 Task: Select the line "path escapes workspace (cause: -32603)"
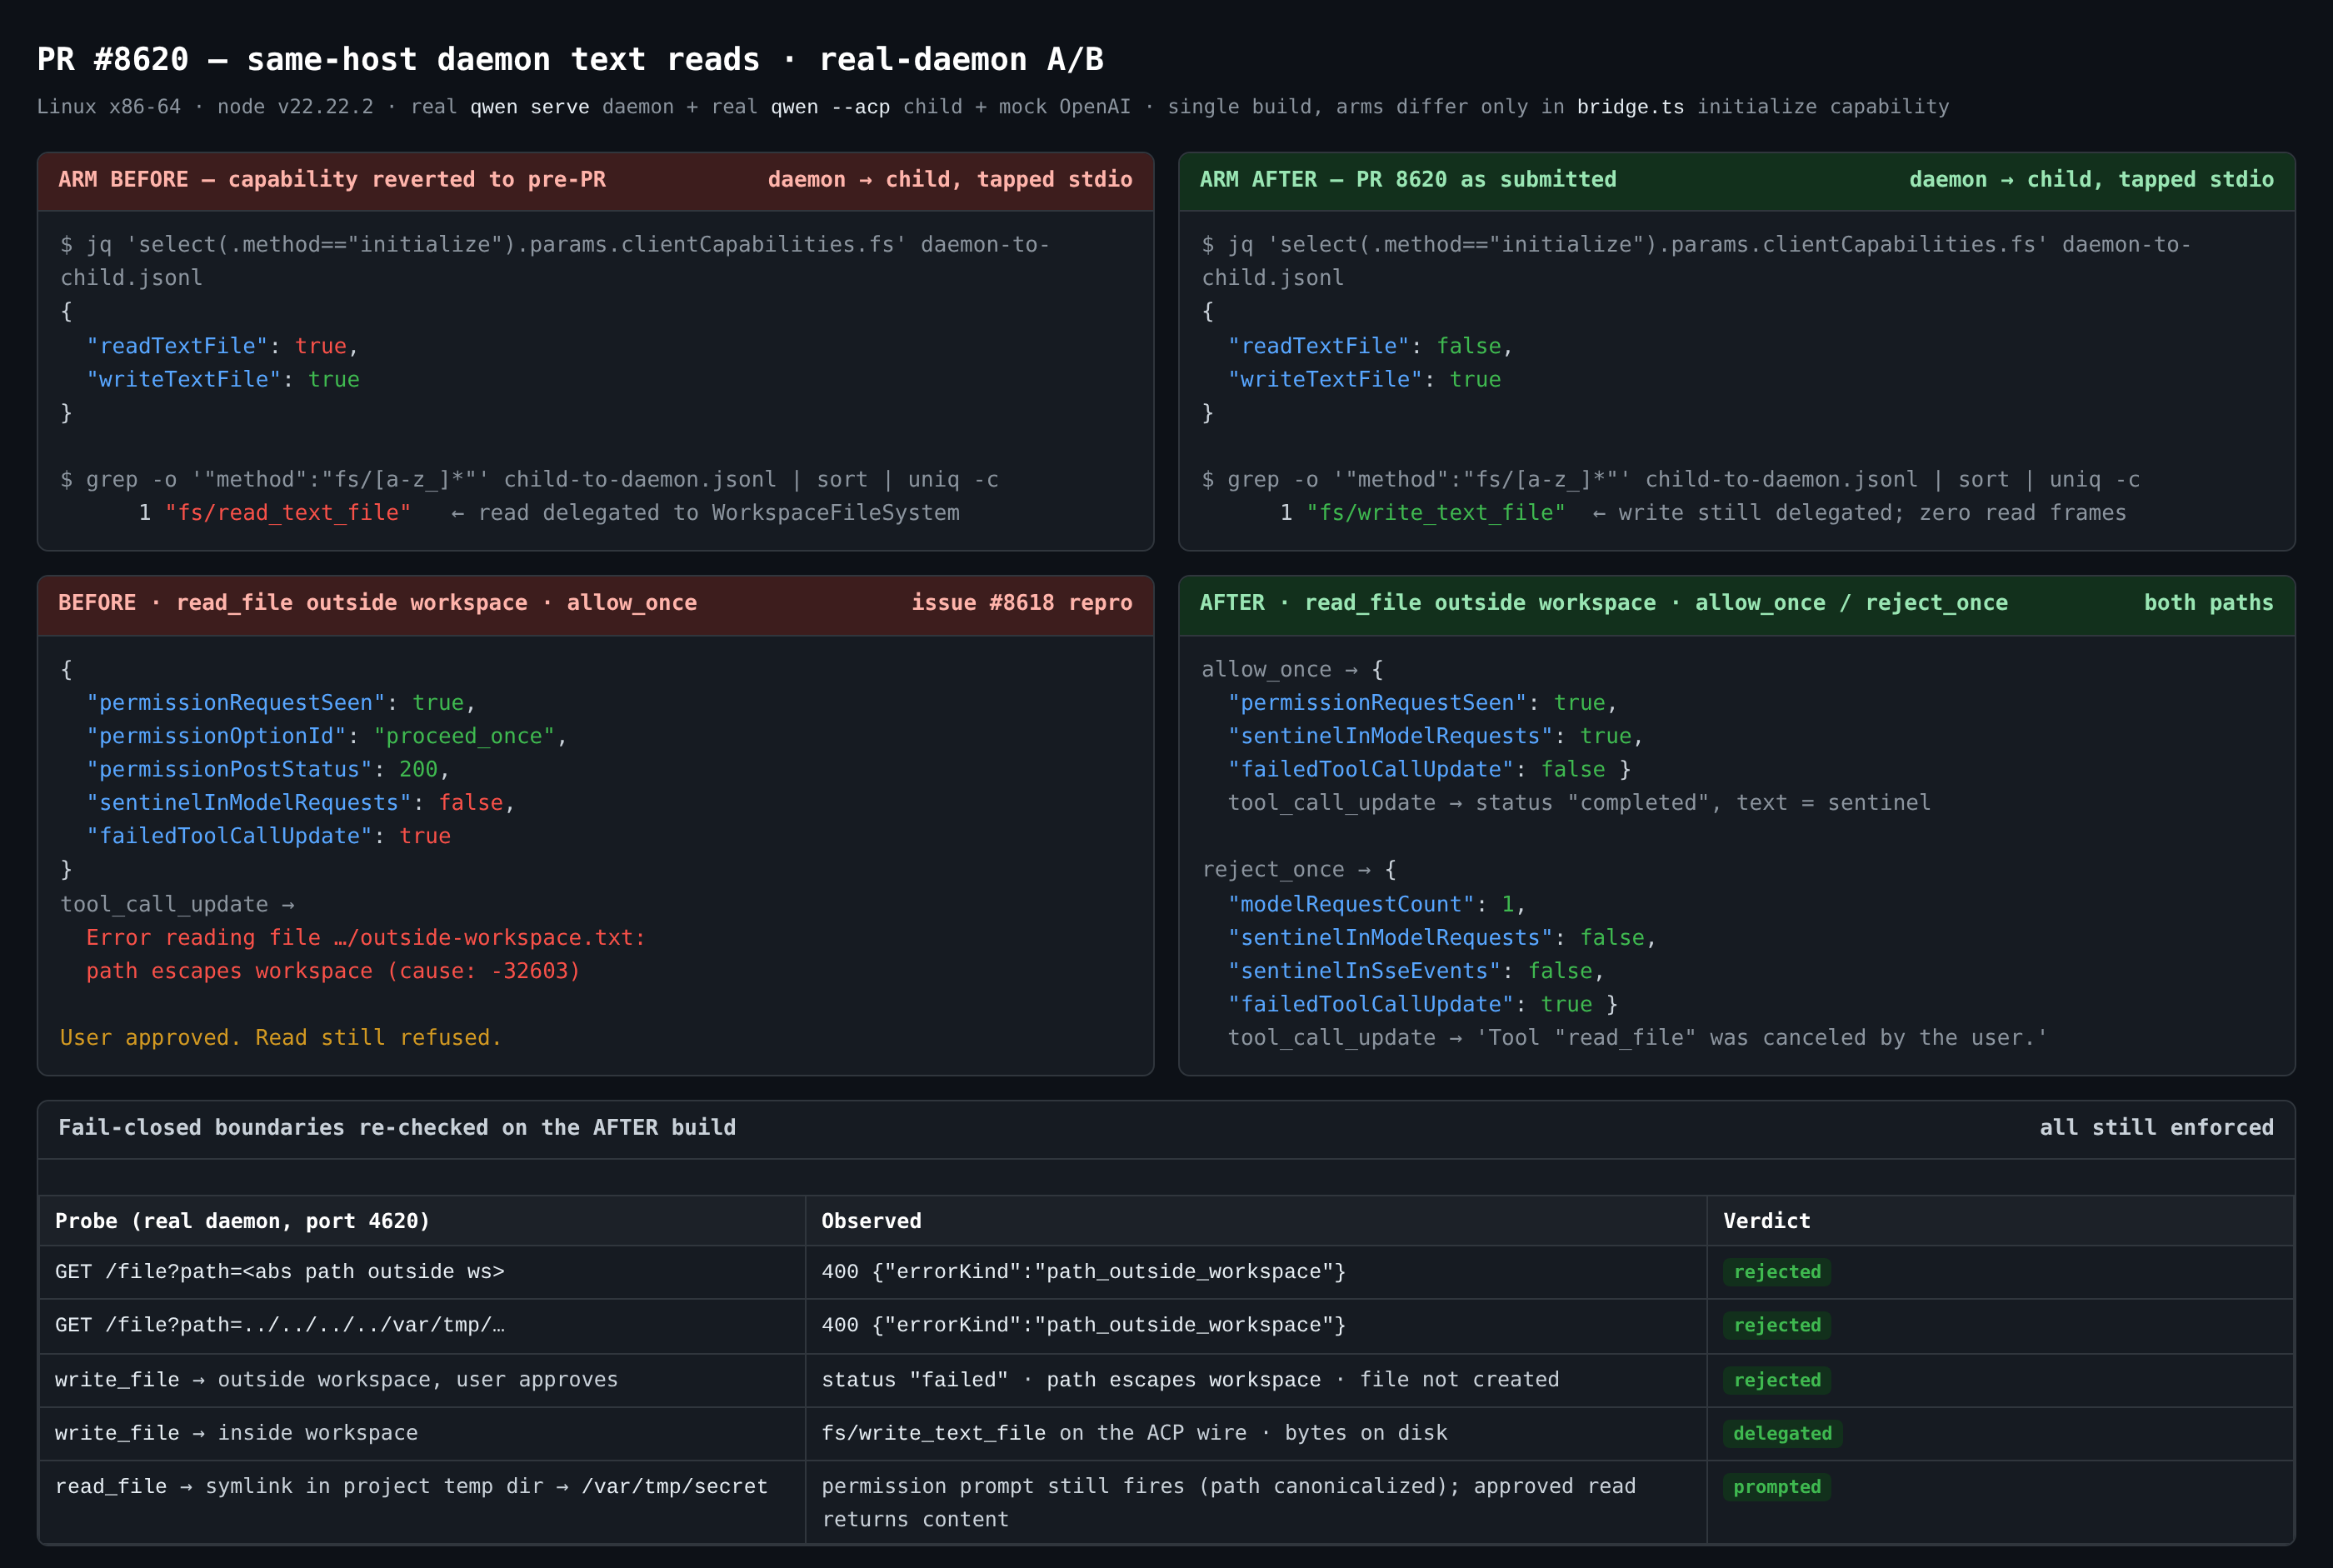pos(333,971)
